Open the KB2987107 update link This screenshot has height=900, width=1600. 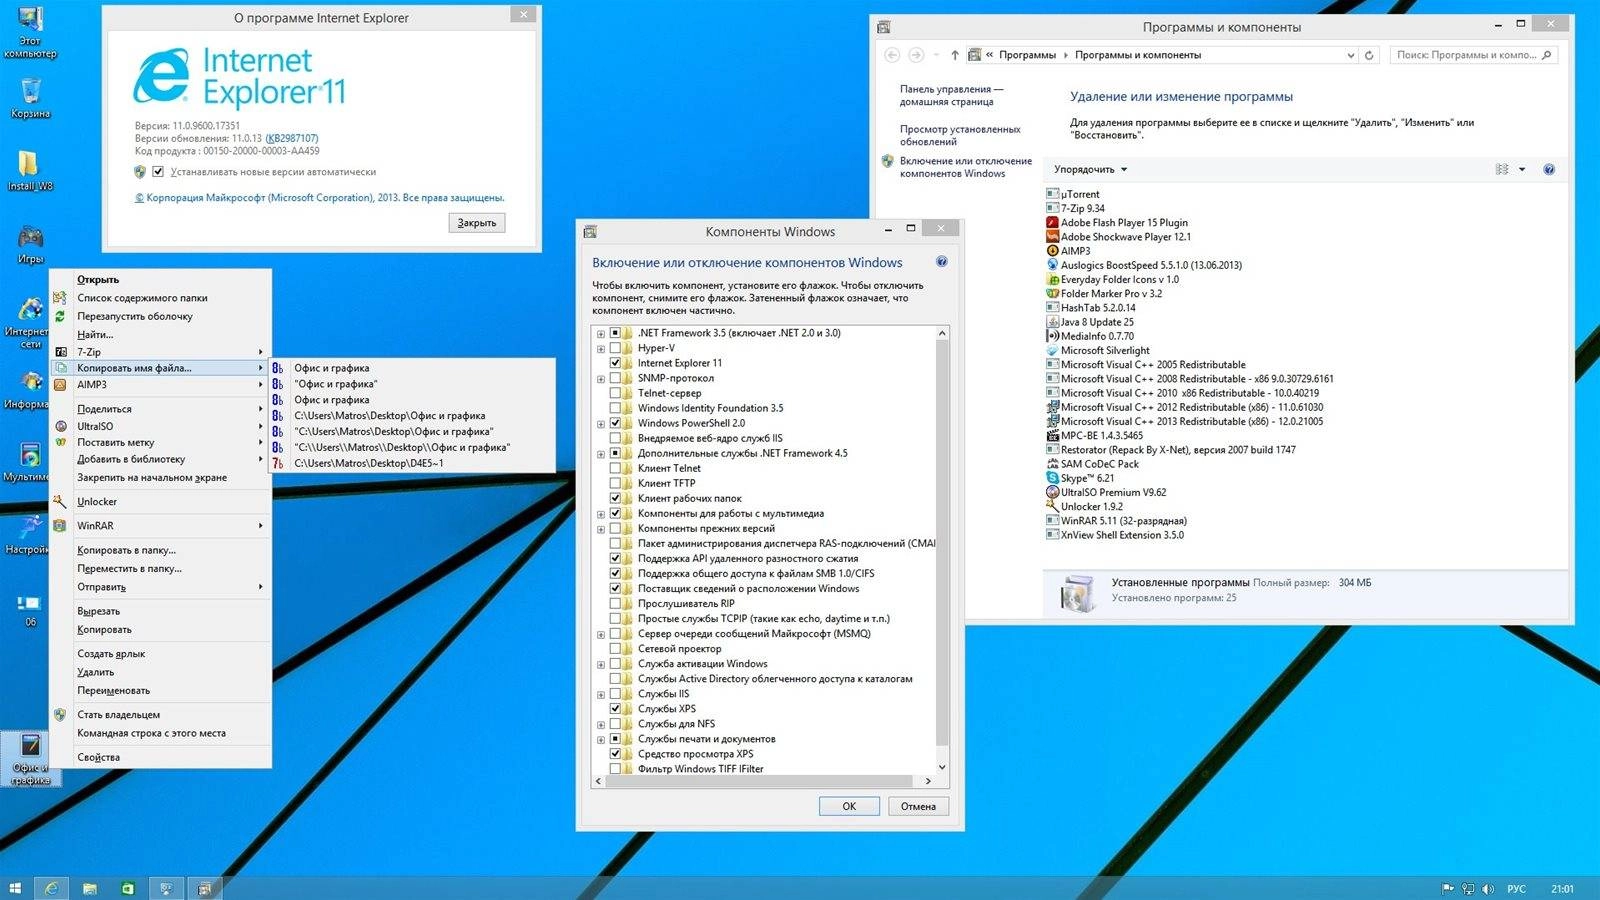[291, 138]
